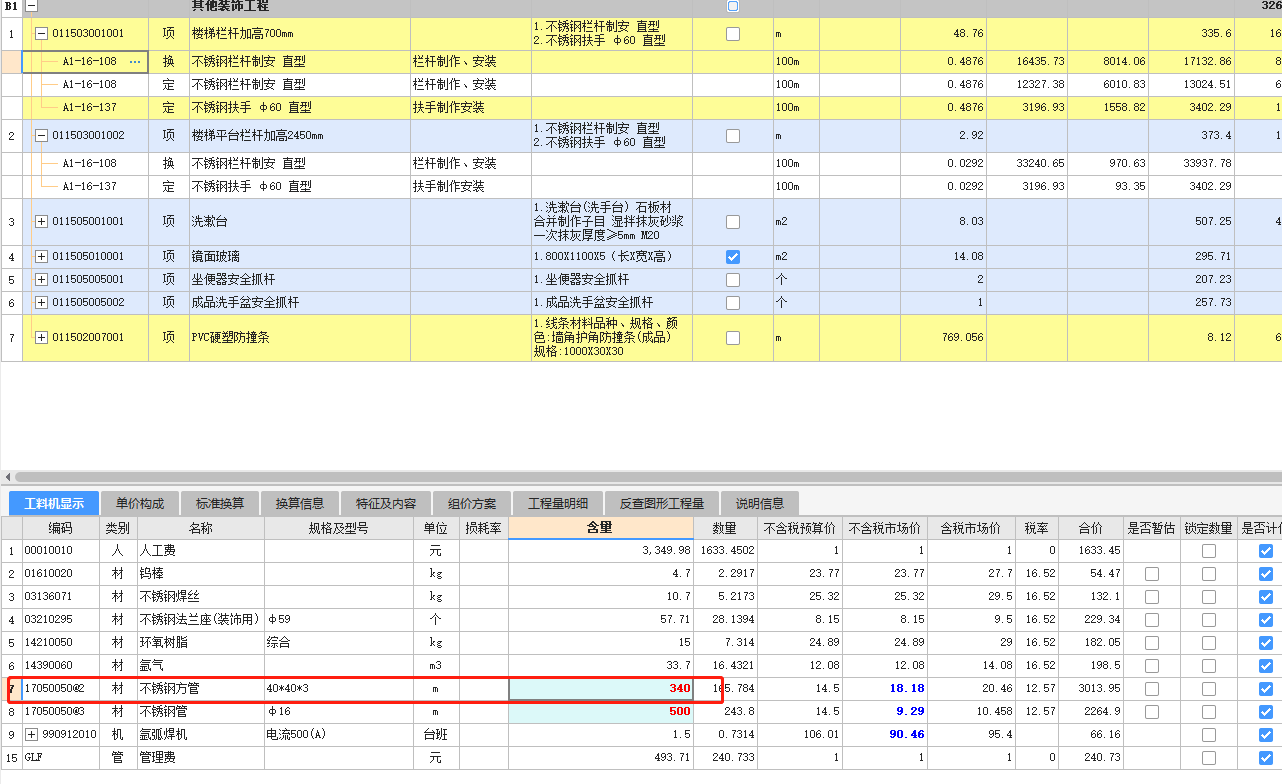This screenshot has height=784, width=1282.
Task: Expand item 011502007001 PVC硬塑防撞条
Action: pos(41,338)
